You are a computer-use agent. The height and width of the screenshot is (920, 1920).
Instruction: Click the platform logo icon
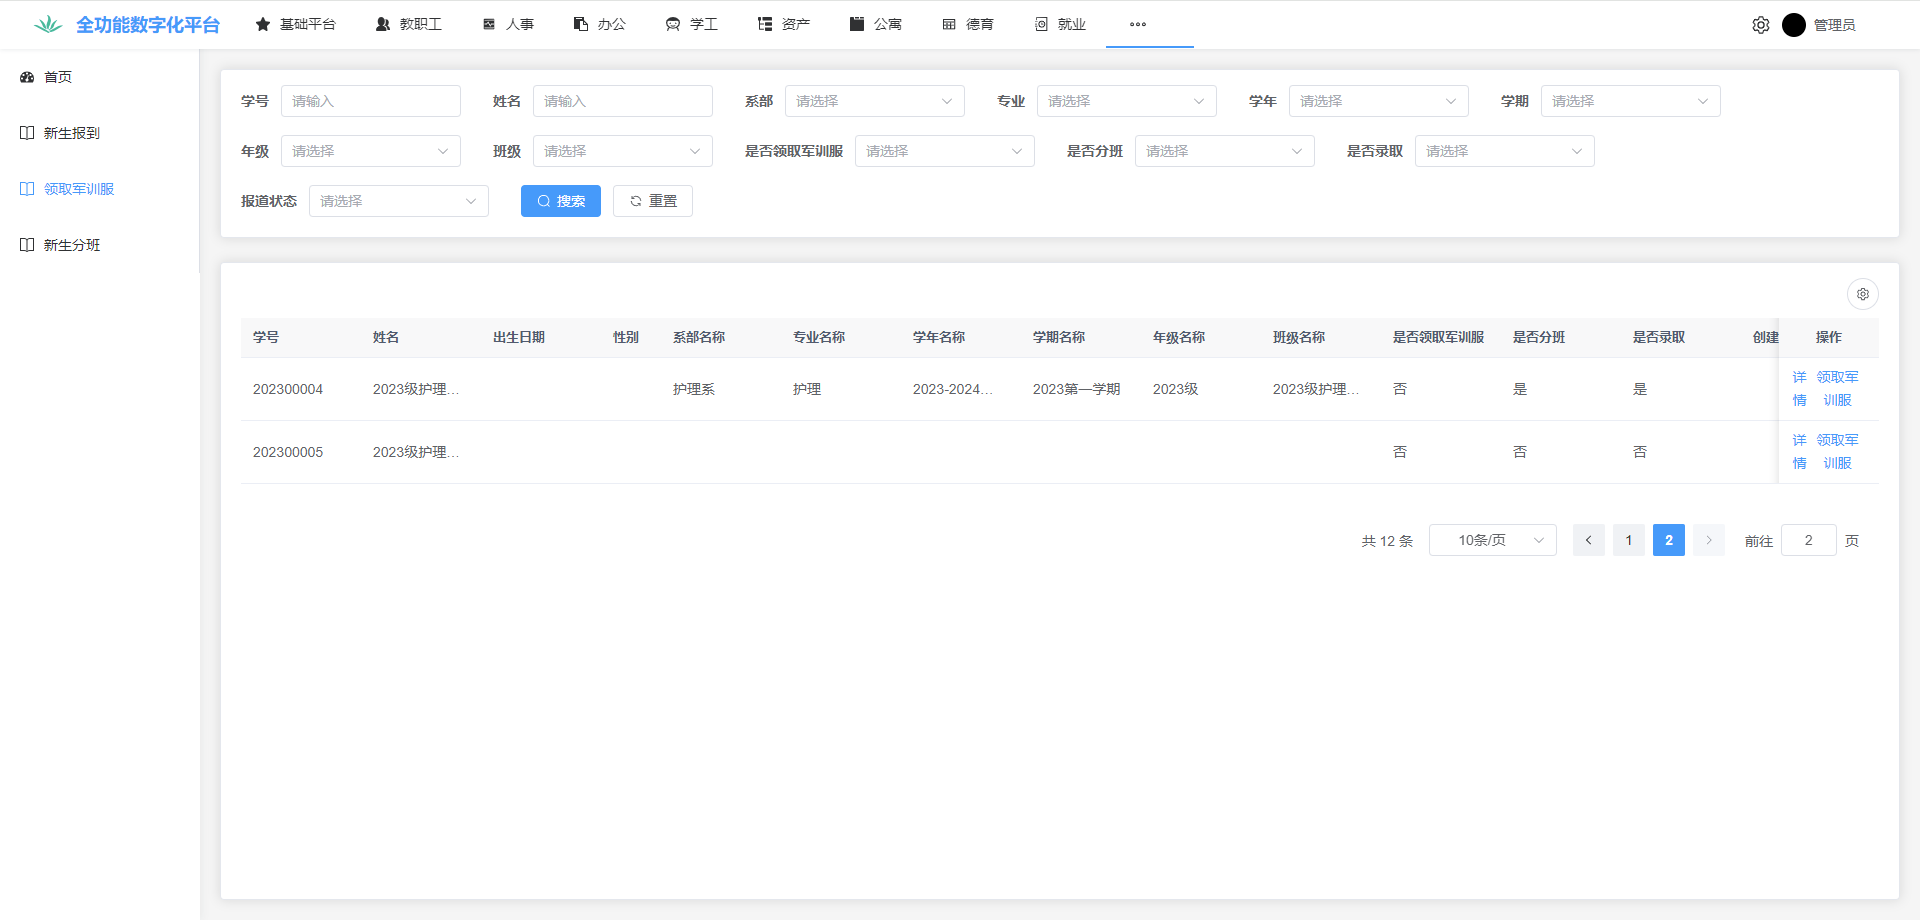coord(47,25)
